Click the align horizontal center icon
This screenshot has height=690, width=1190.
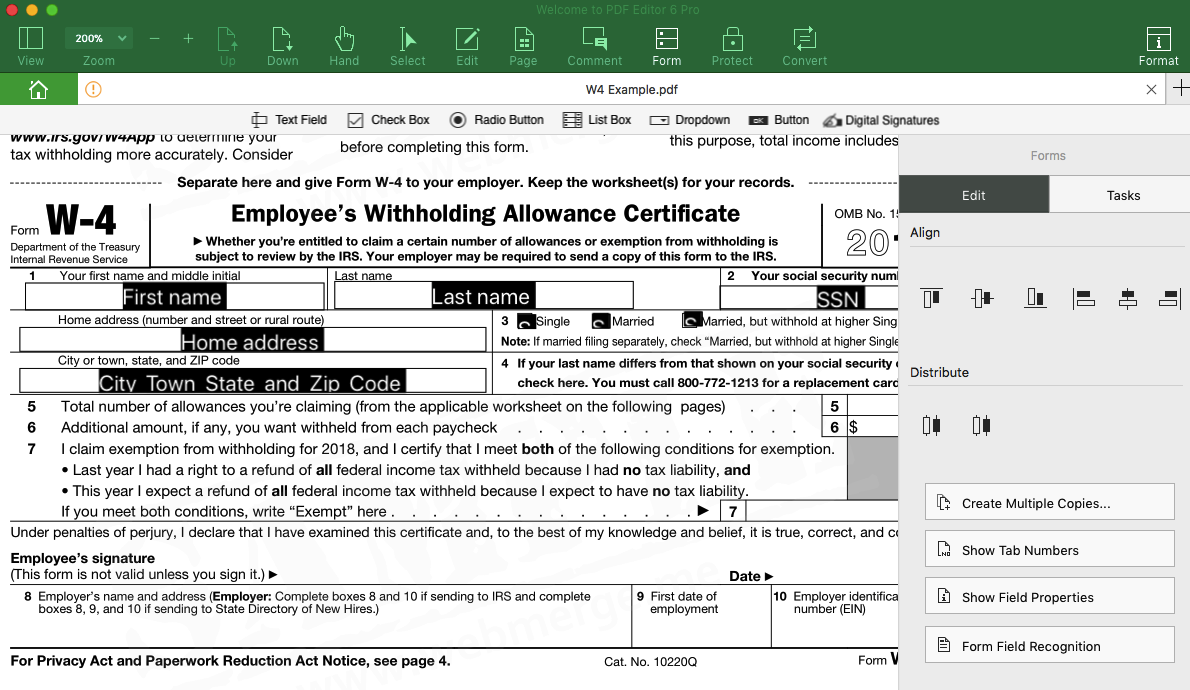(x=1128, y=298)
